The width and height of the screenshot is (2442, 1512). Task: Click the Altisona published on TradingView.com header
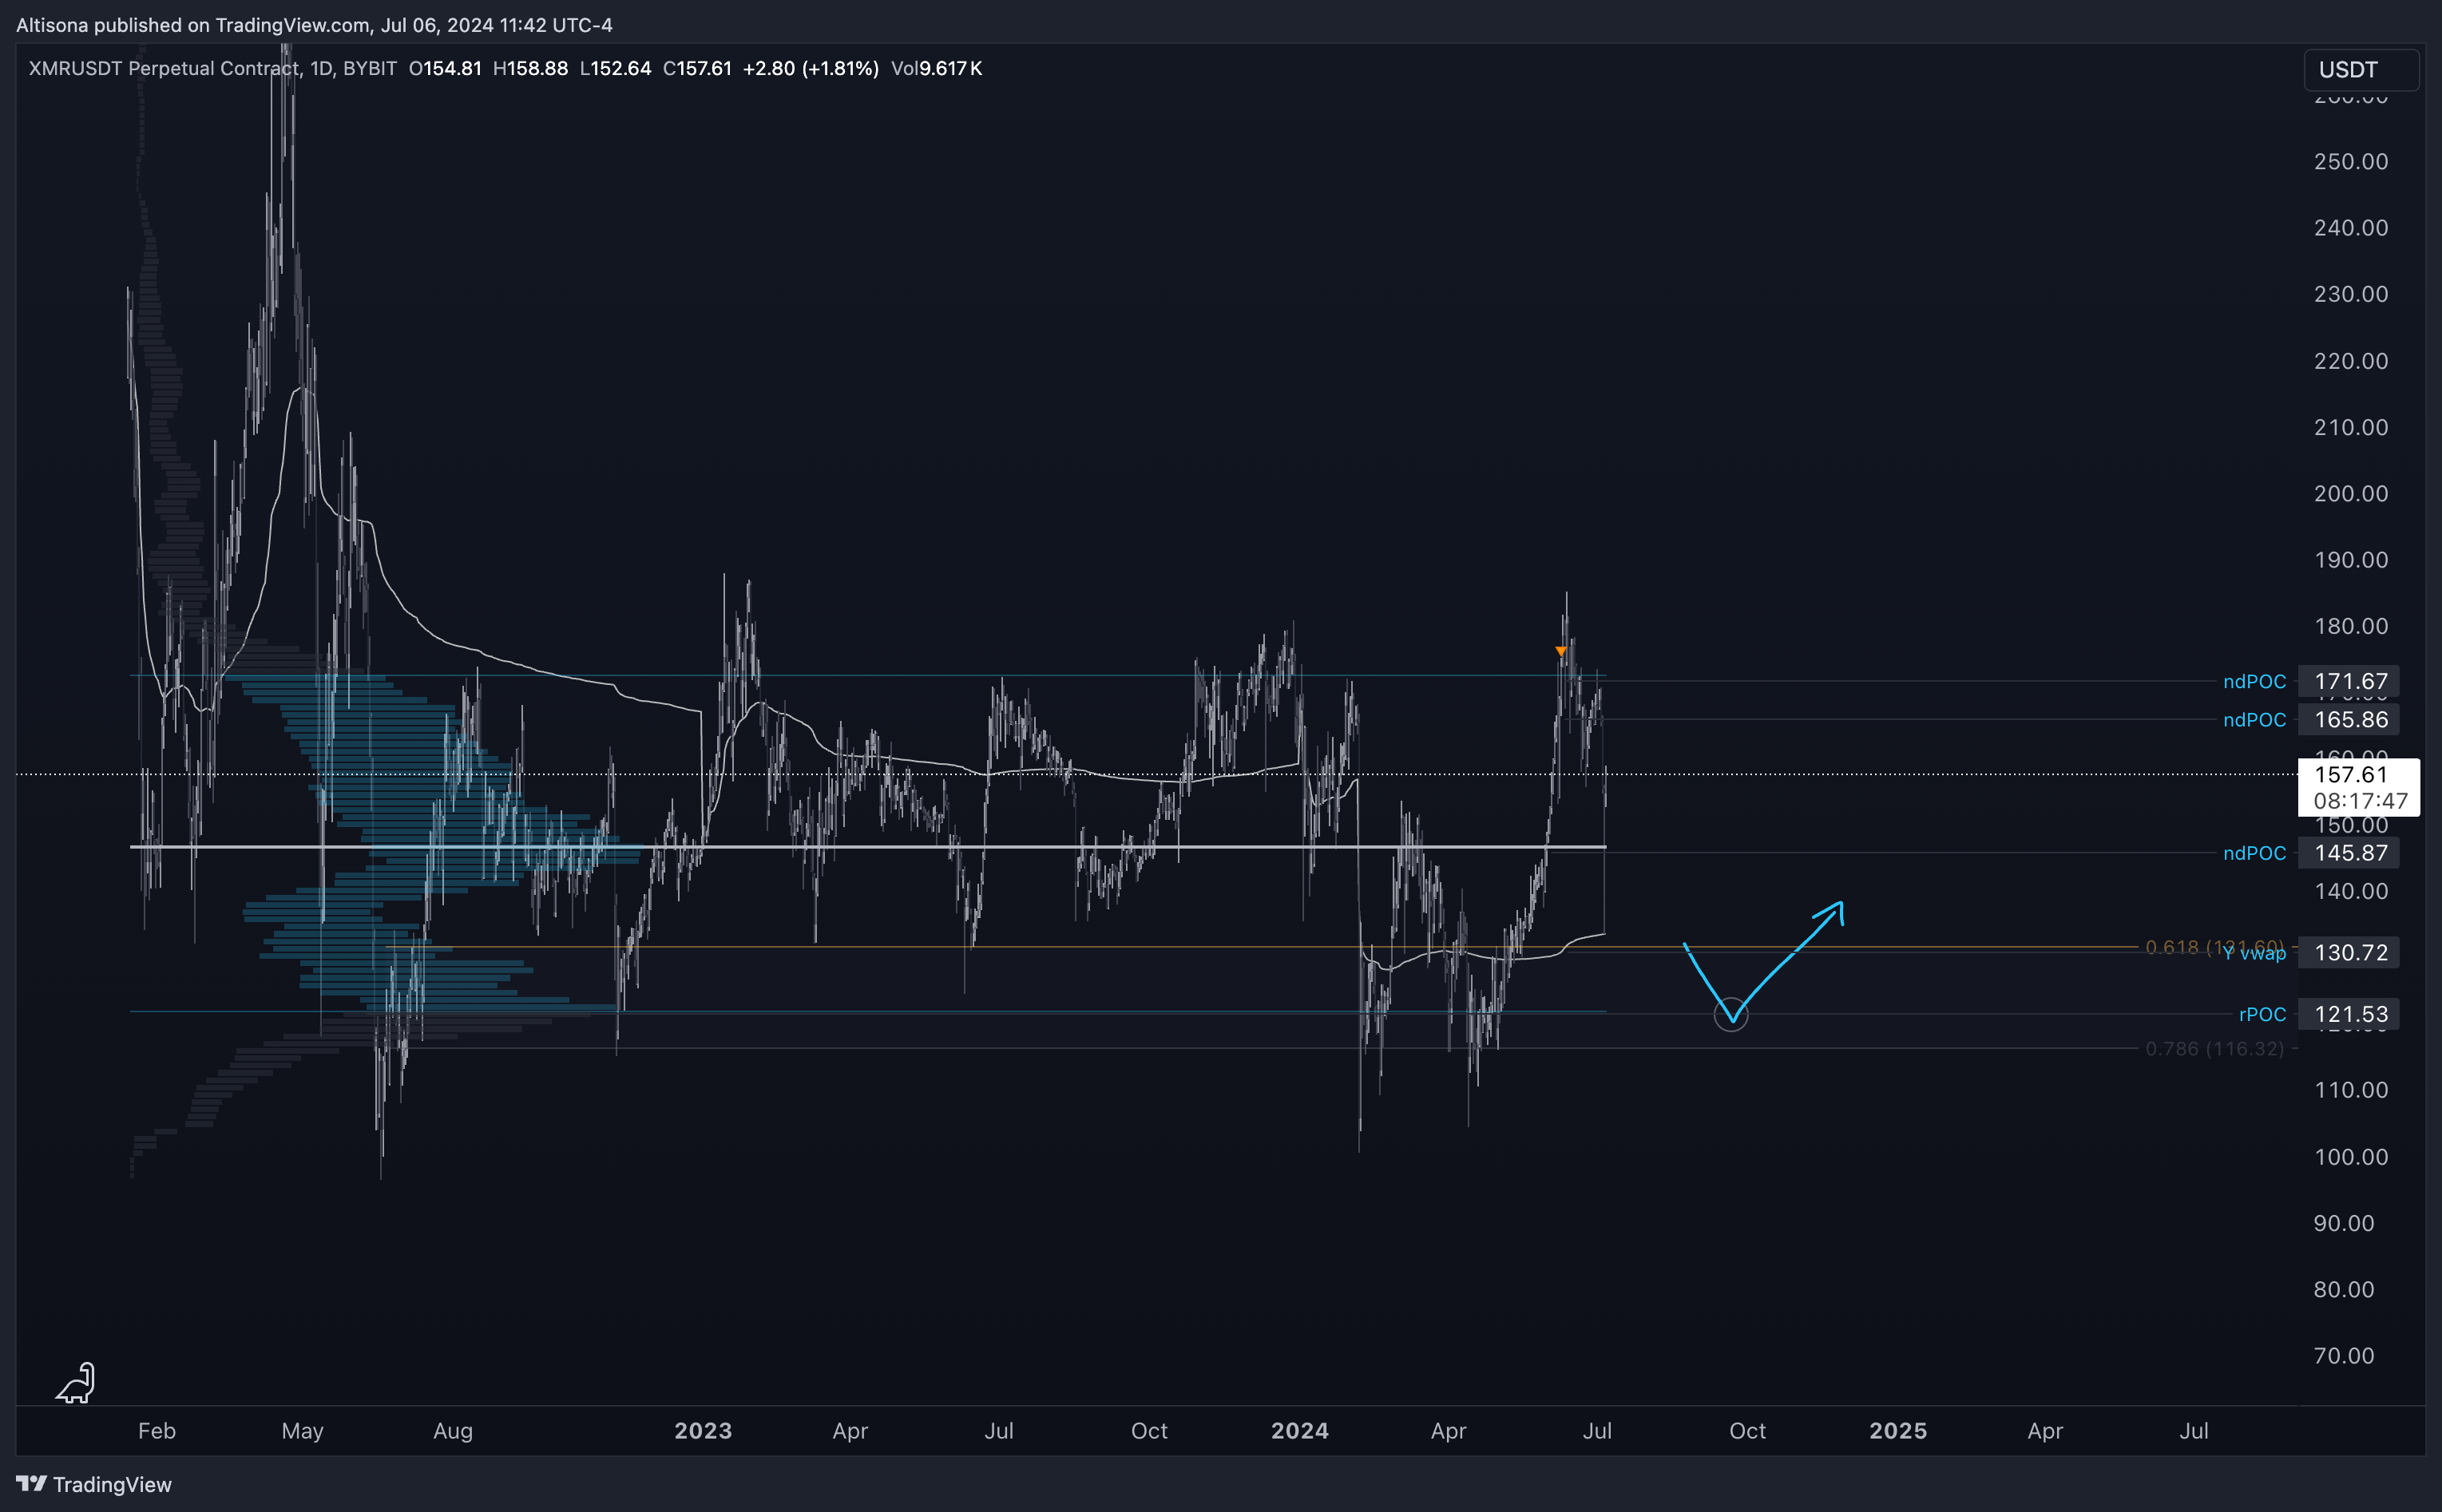314,25
